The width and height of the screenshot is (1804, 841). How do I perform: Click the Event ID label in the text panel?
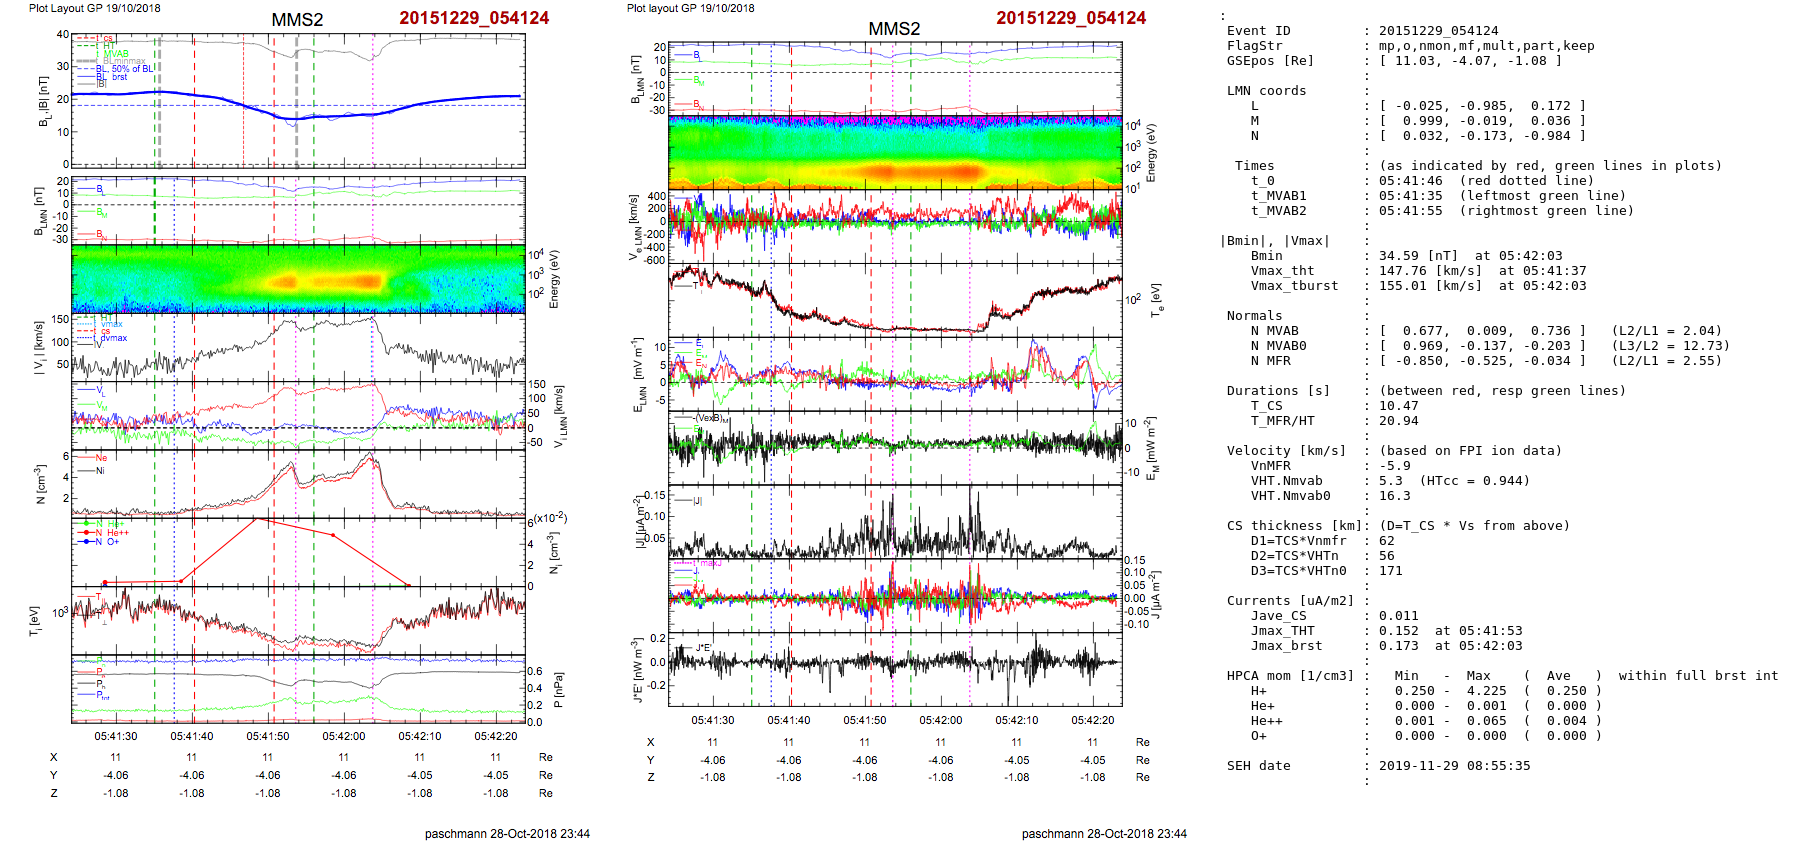point(1258,31)
